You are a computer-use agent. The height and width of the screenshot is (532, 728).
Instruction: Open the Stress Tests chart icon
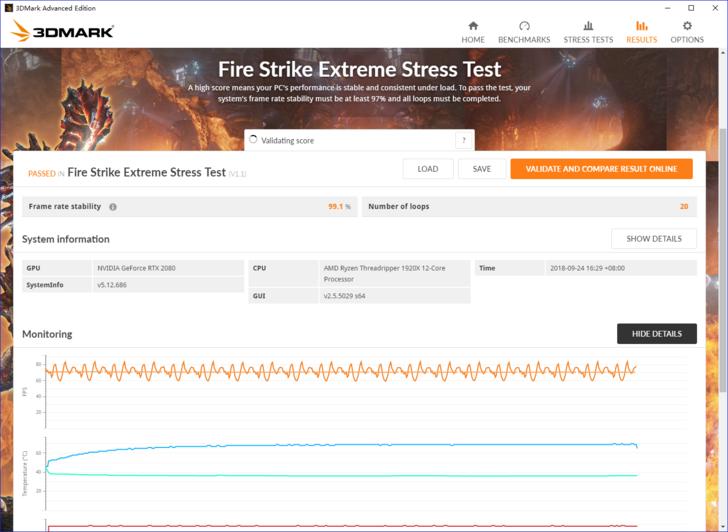click(588, 26)
